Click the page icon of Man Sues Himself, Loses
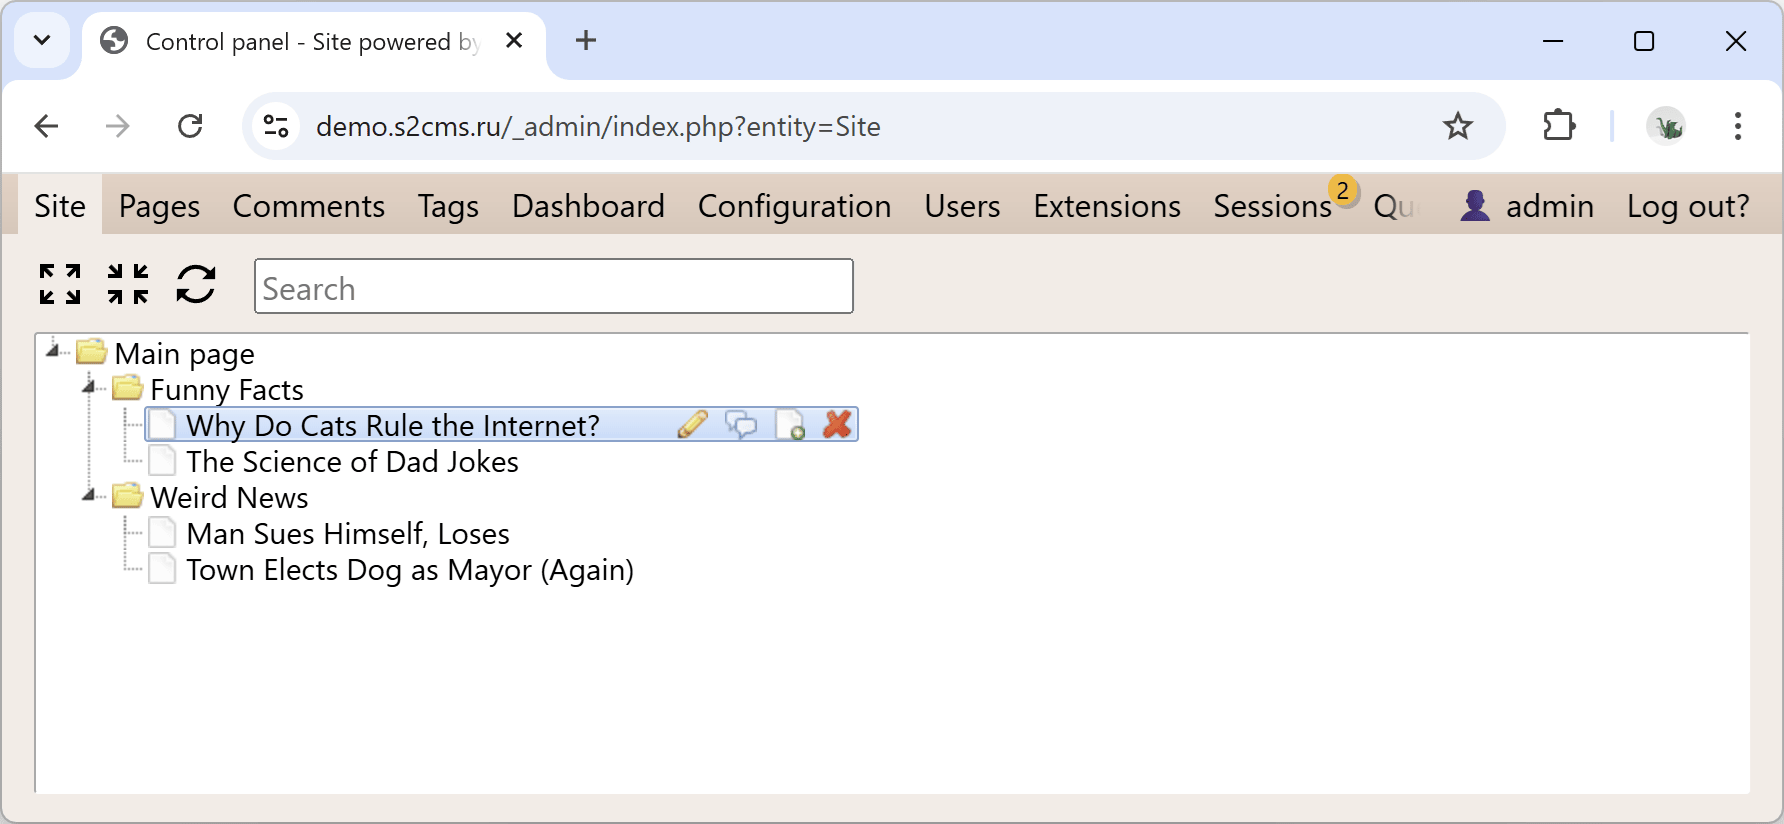This screenshot has height=824, width=1784. pyautogui.click(x=162, y=532)
